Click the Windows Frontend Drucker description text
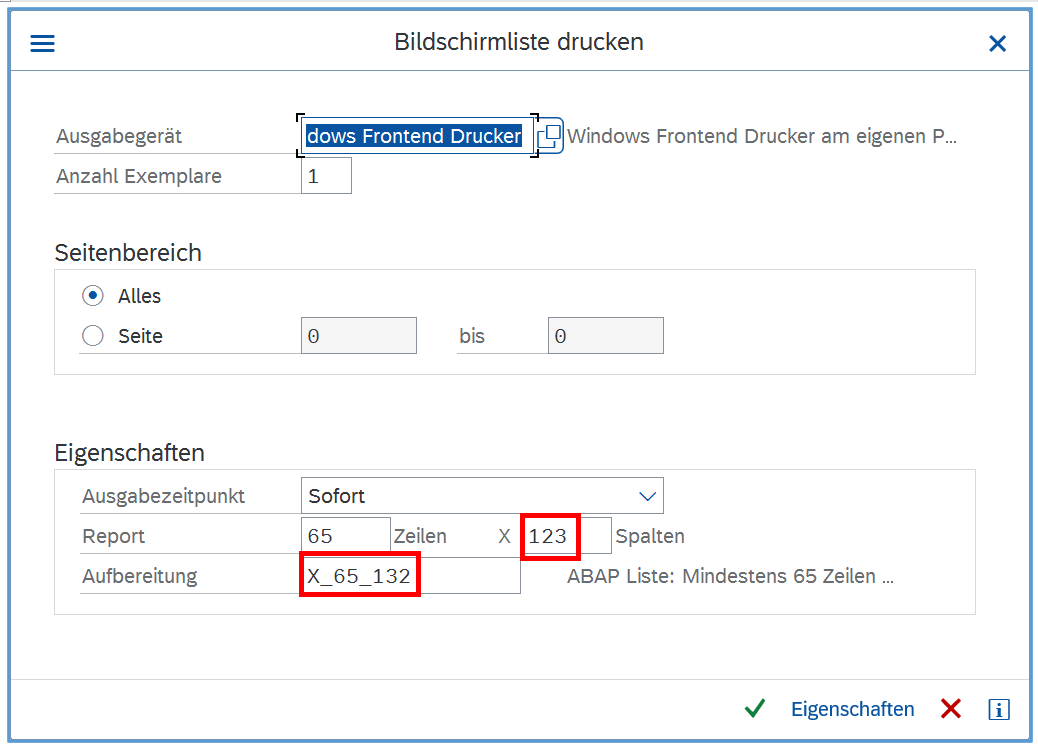 (762, 136)
